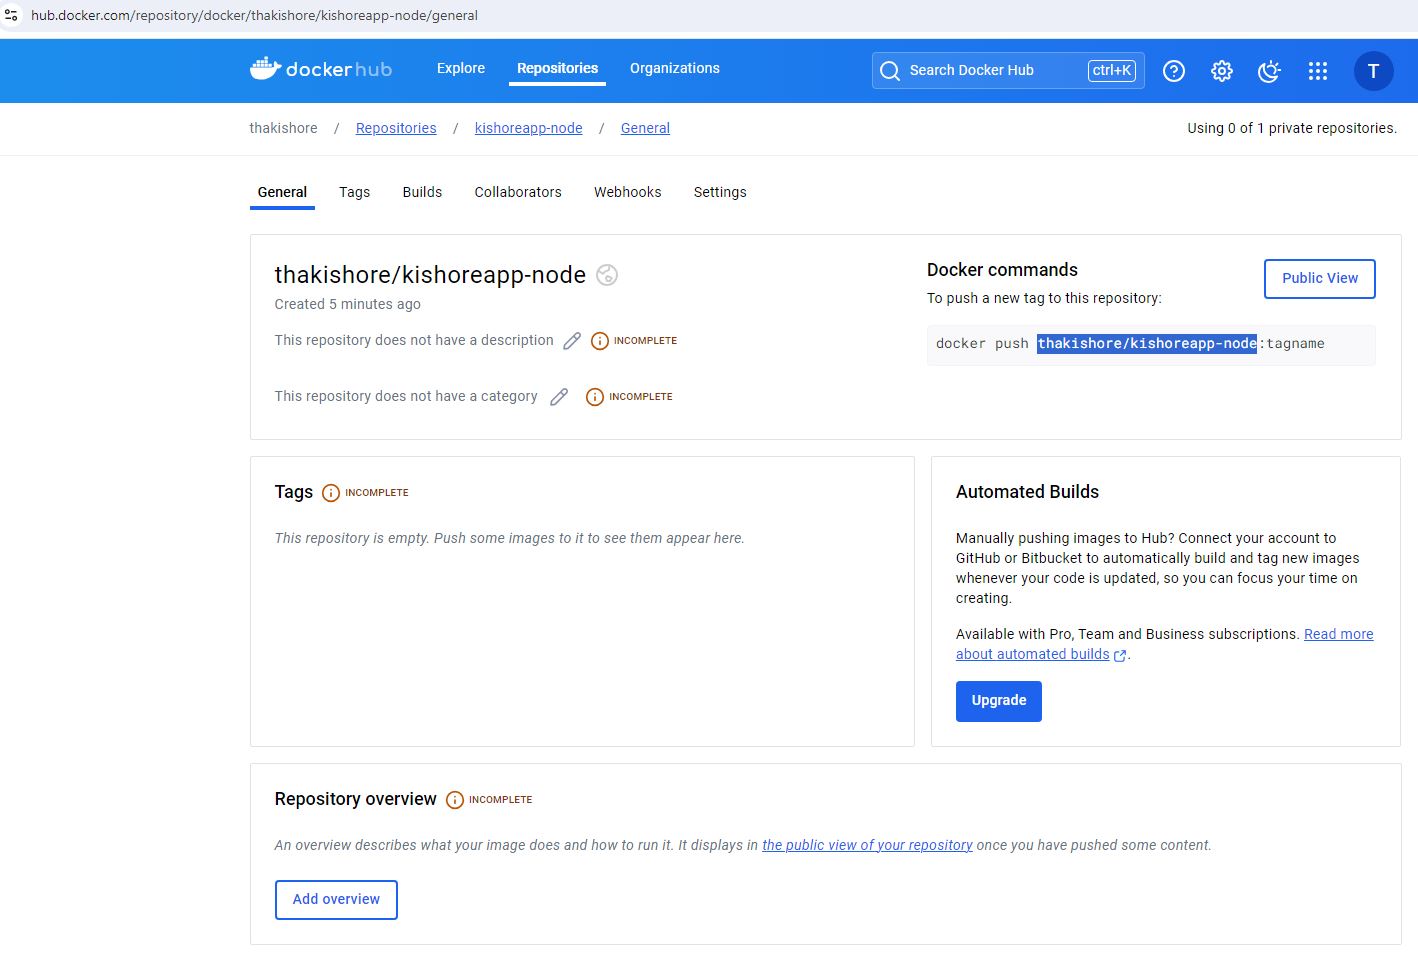Viewport: 1418px width, 957px height.
Task: Open the Settings tab
Action: click(x=720, y=192)
